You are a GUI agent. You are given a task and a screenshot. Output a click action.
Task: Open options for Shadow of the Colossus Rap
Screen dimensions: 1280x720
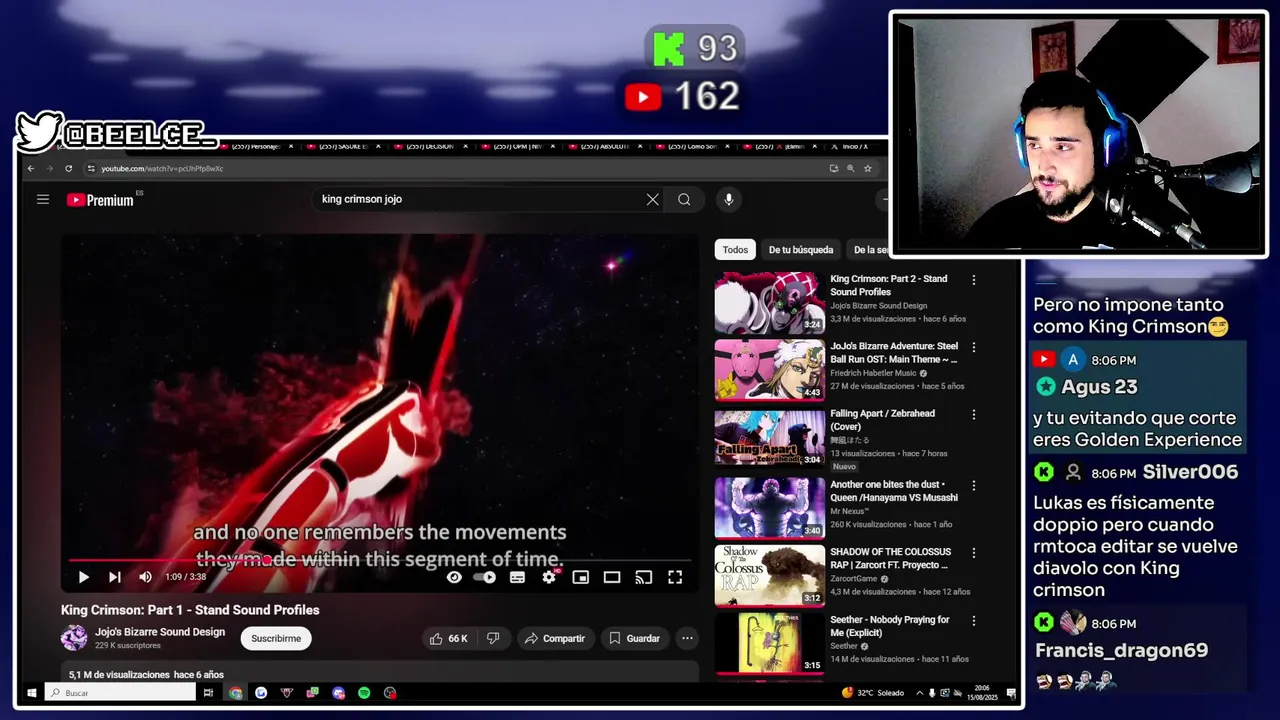[974, 553]
